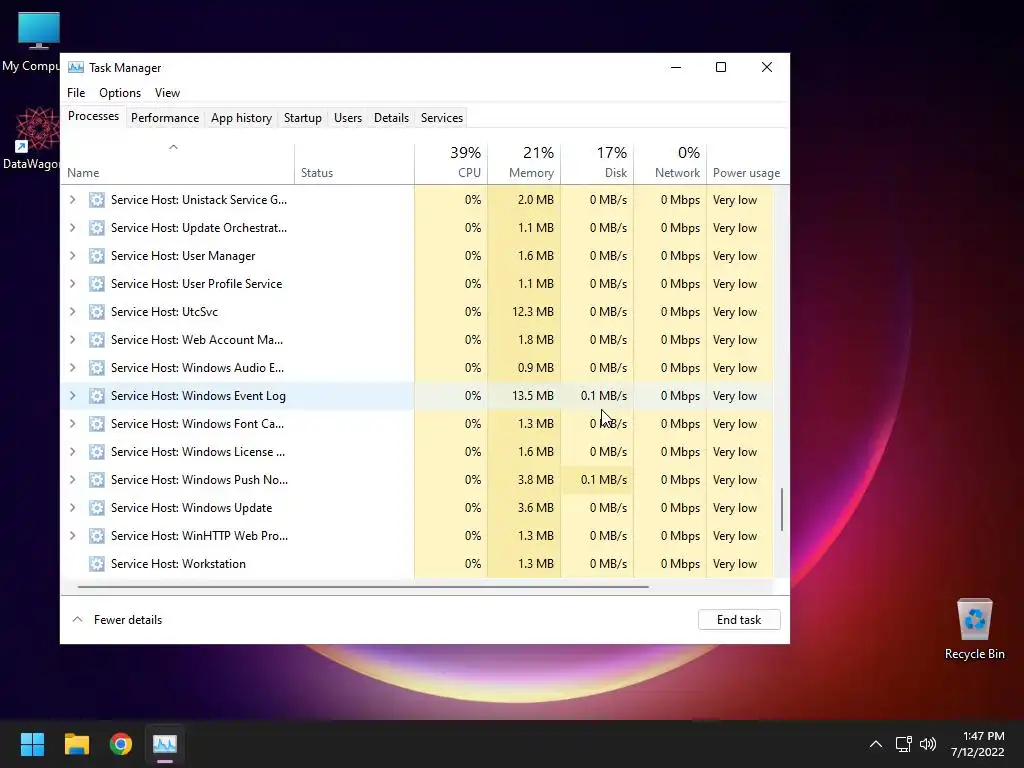Sort processes by Memory column
The image size is (1024, 768).
point(524,163)
